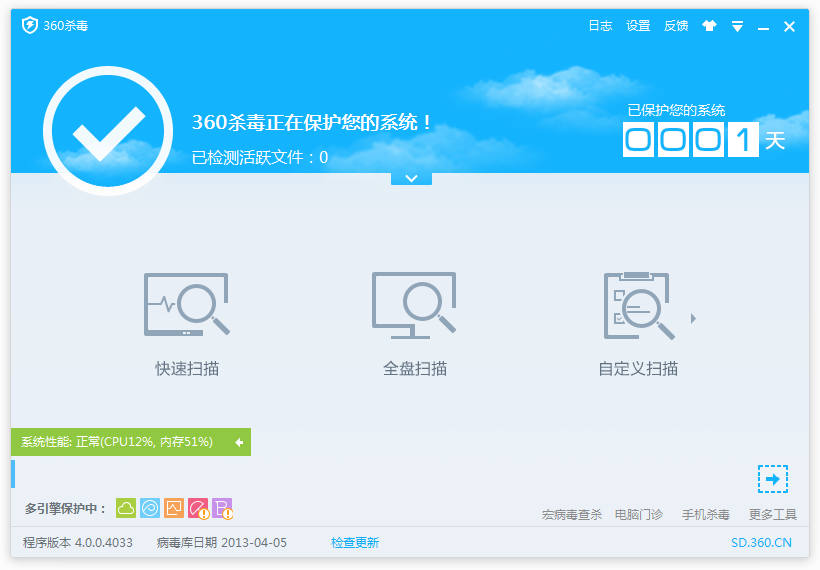Start full disk scan icon
This screenshot has width=820, height=570.
(414, 305)
